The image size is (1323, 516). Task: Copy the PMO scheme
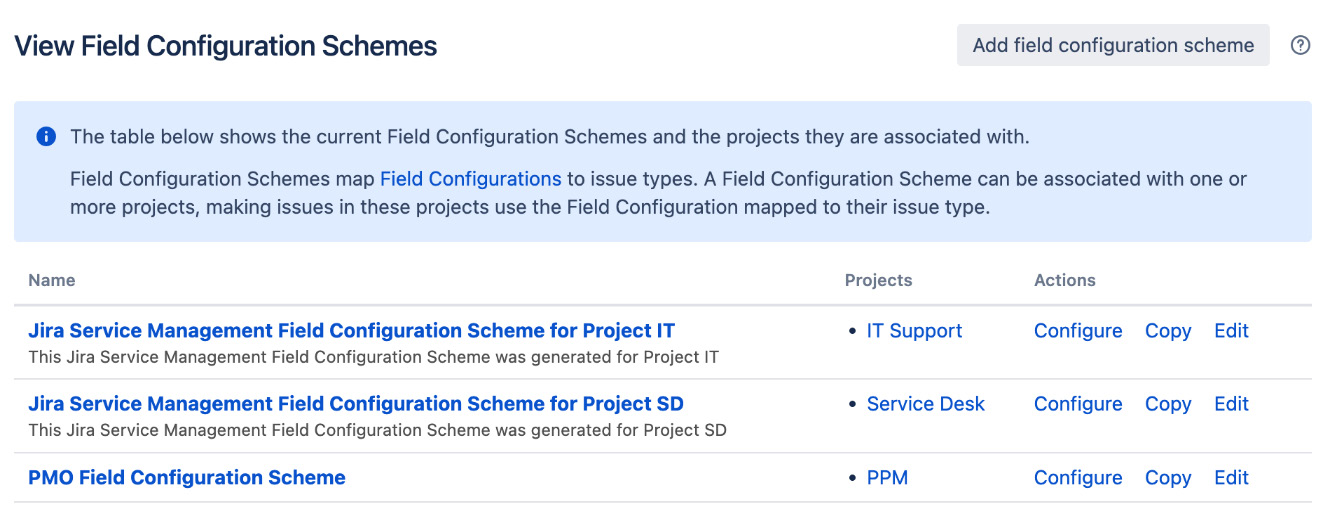pos(1168,478)
